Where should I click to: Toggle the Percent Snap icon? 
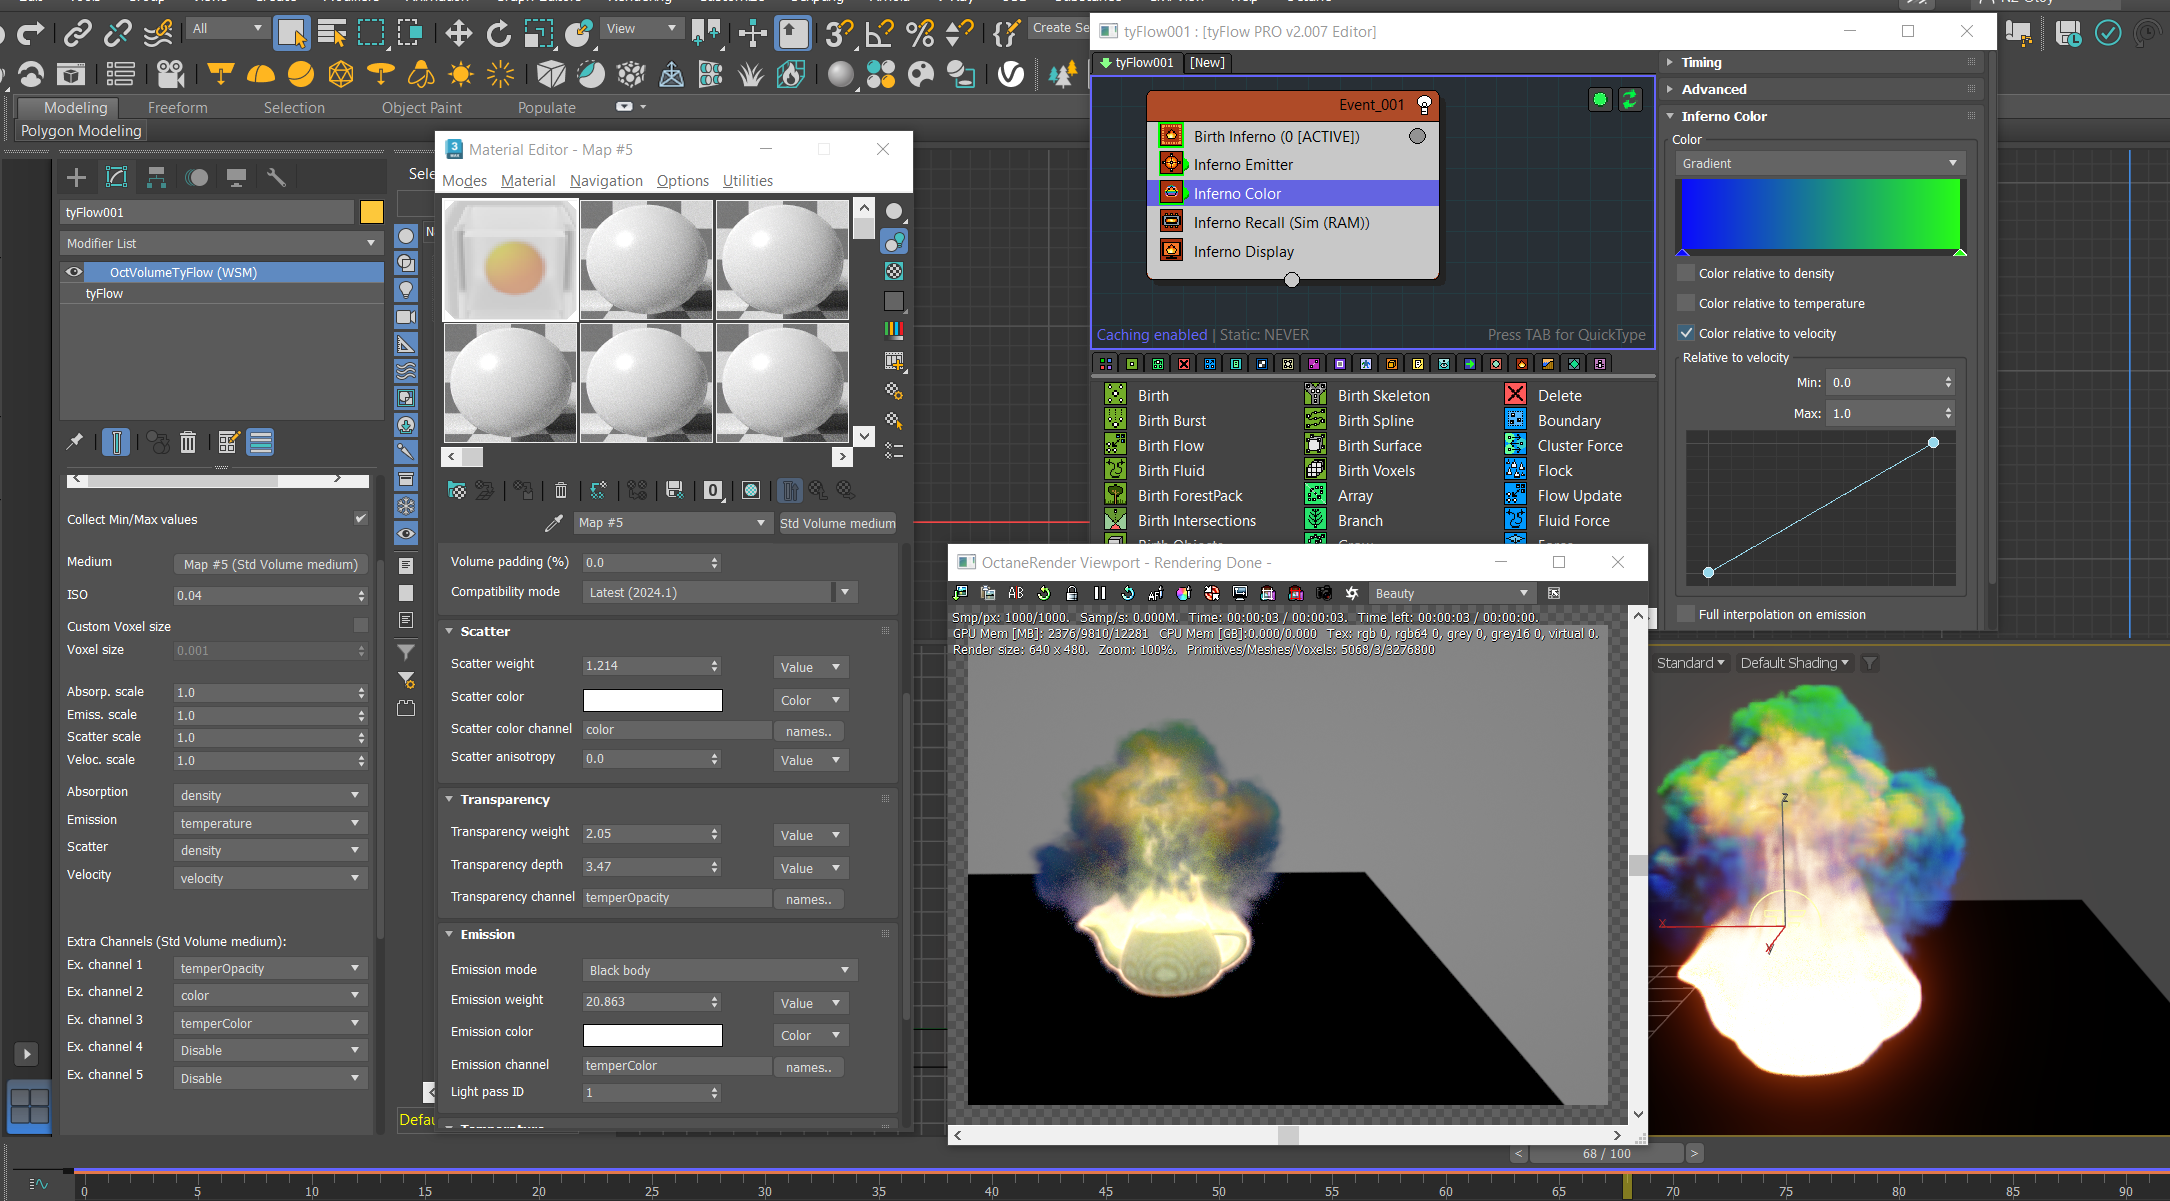[x=919, y=33]
